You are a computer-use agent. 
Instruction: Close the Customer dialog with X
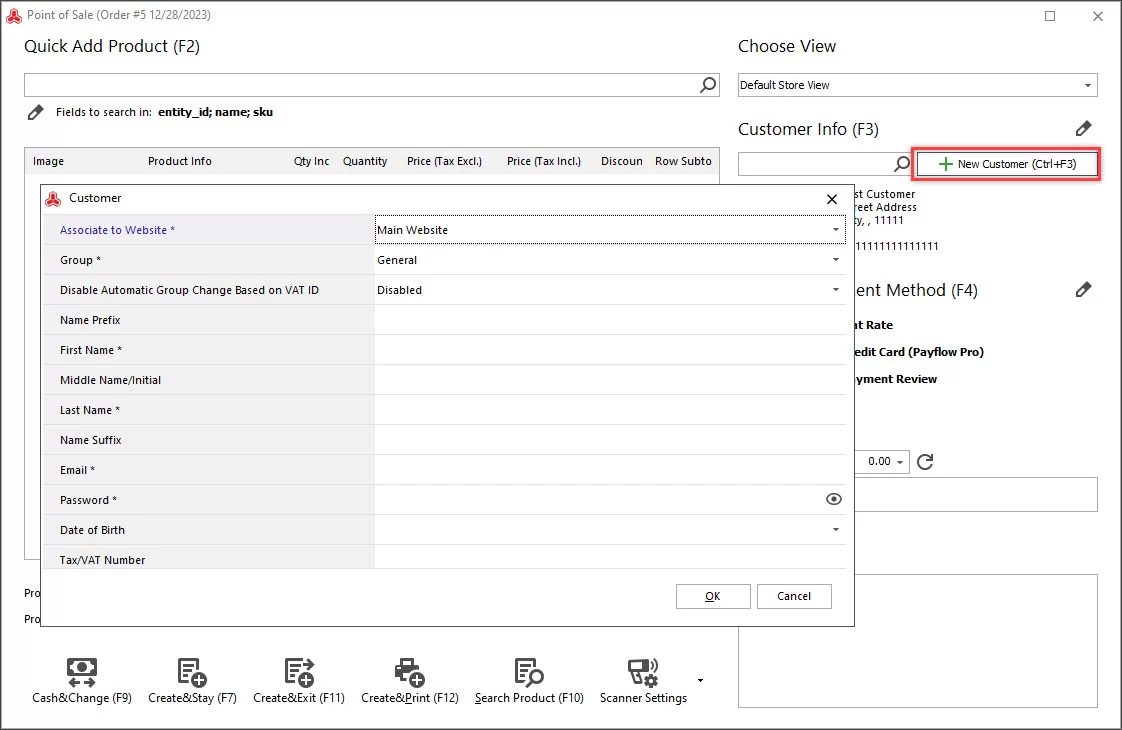click(x=831, y=199)
